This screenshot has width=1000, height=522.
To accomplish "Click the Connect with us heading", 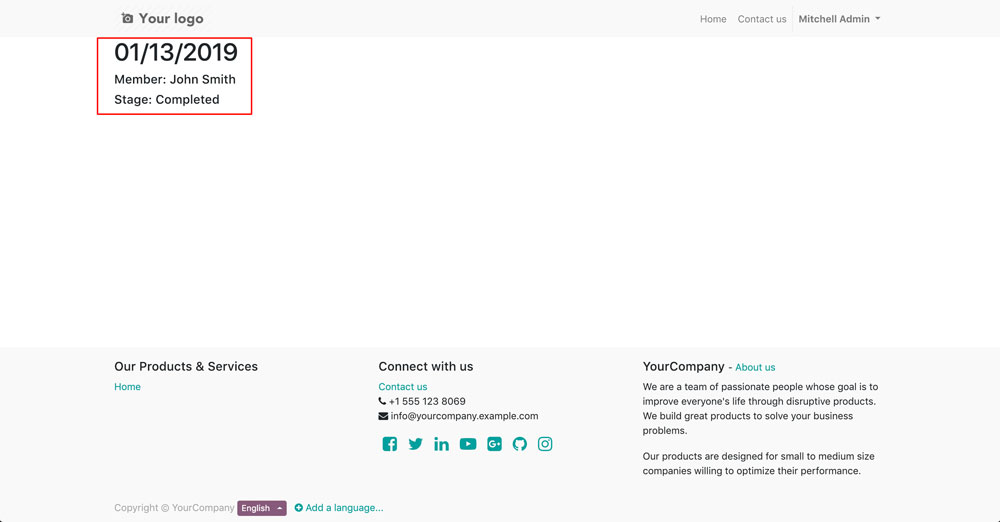I will [x=426, y=366].
